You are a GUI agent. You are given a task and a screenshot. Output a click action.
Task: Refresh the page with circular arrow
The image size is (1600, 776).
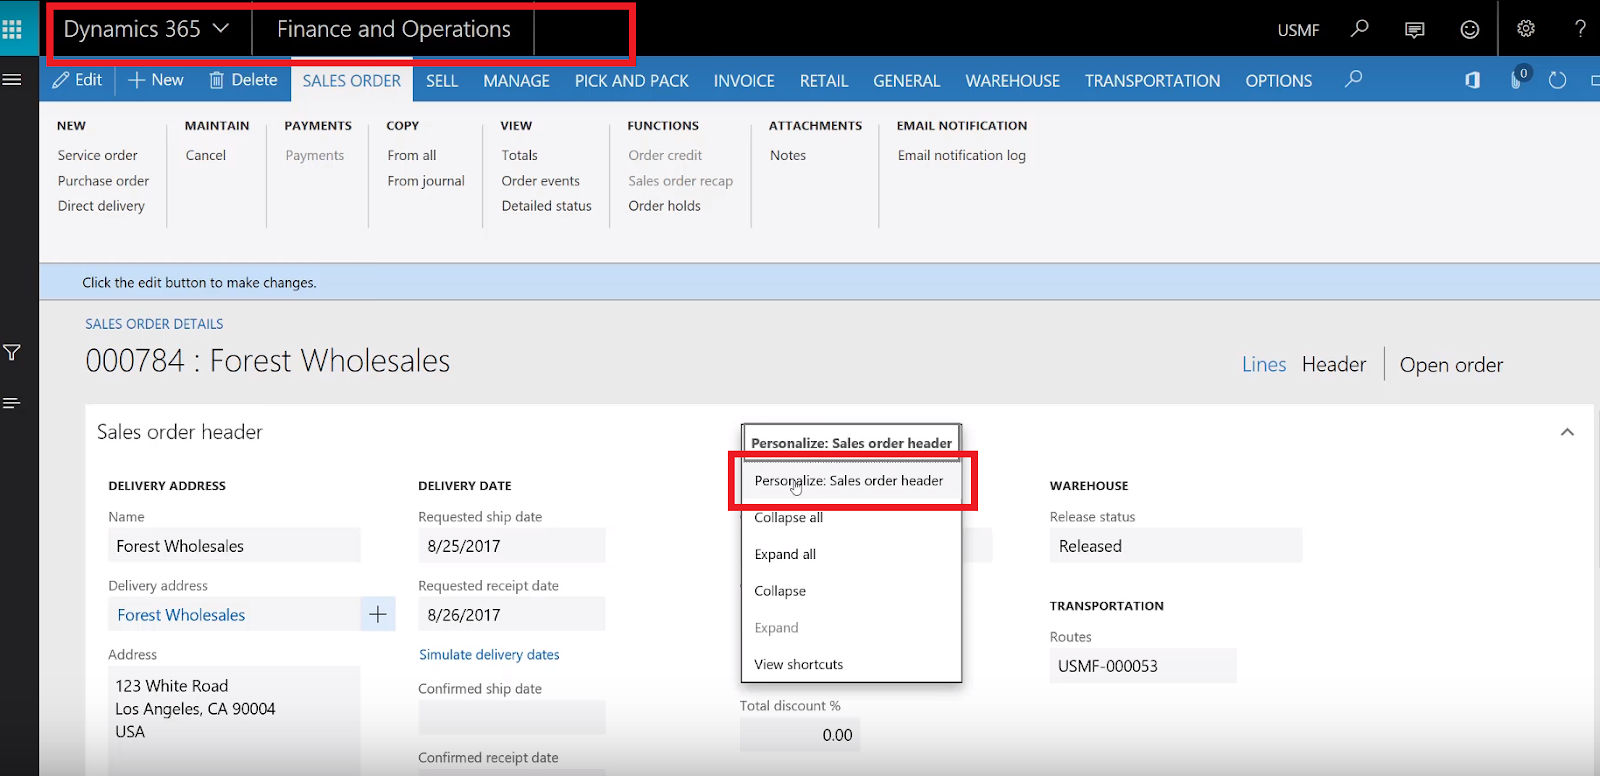[x=1557, y=80]
